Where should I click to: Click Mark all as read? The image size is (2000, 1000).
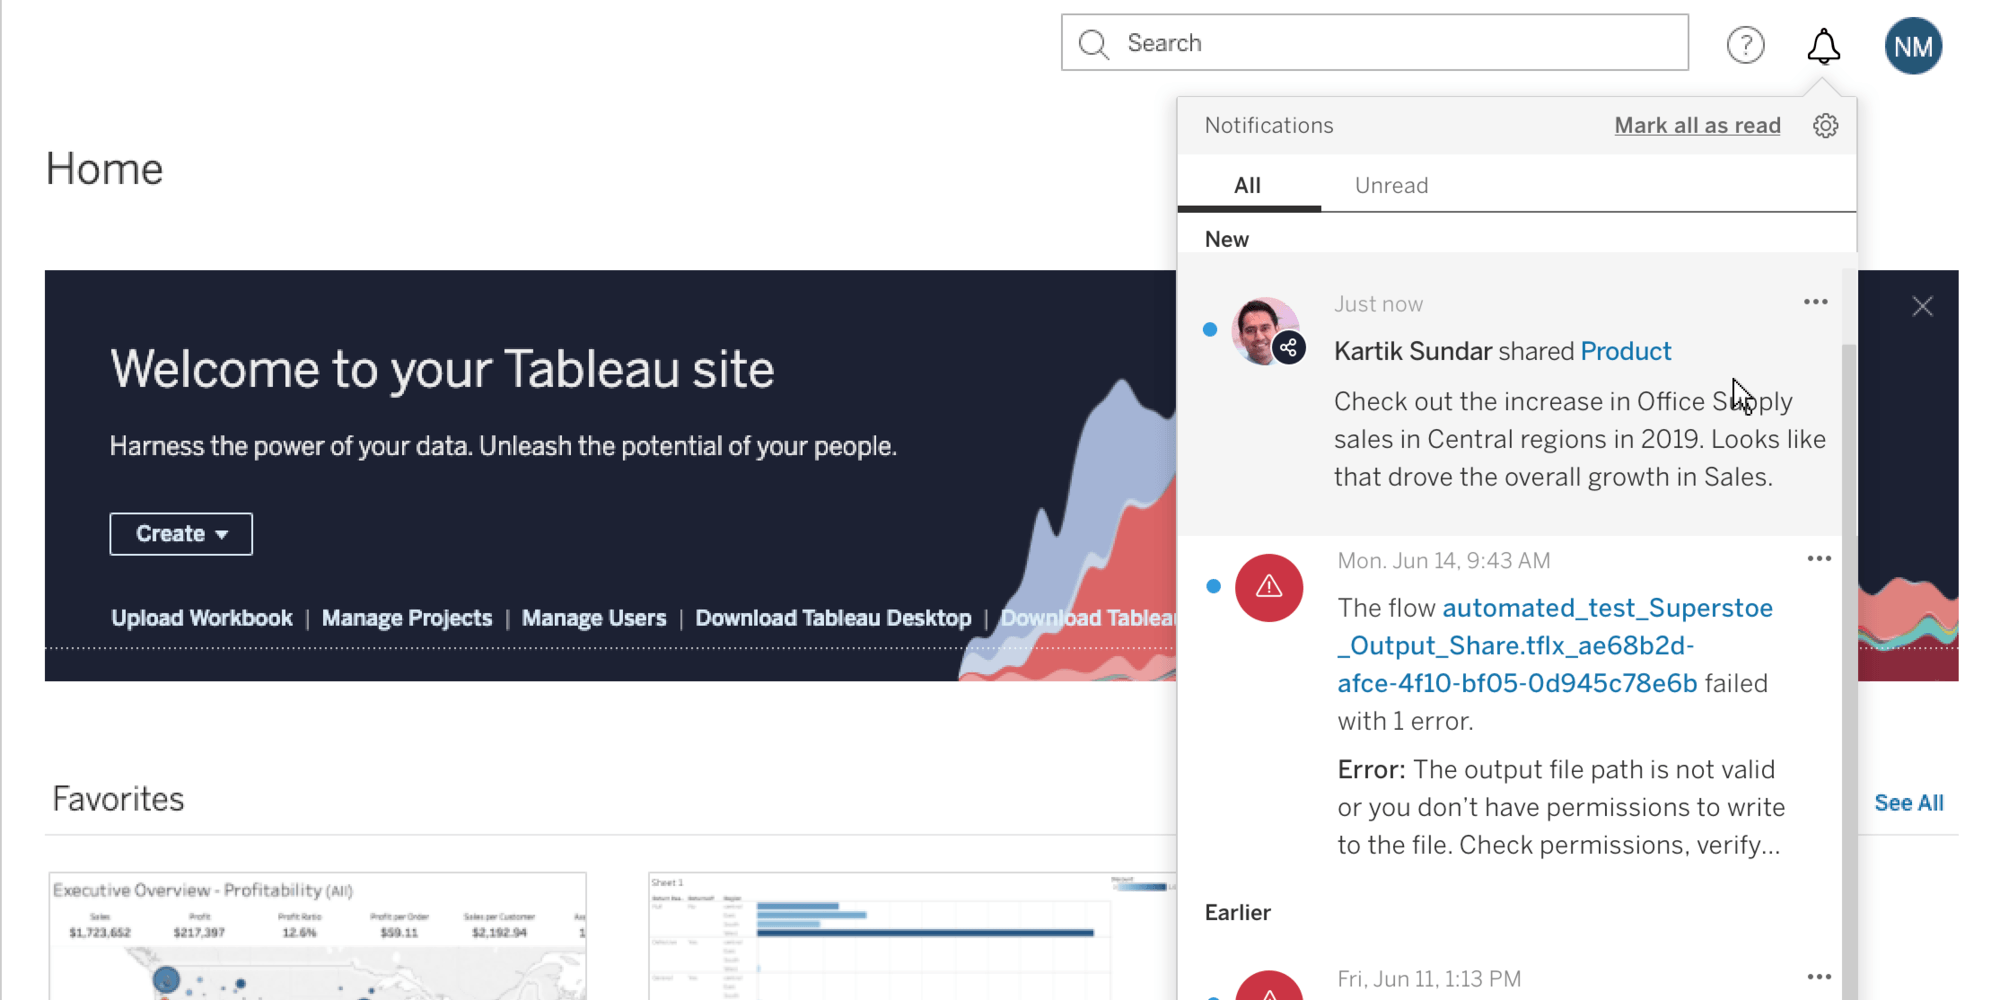click(1697, 125)
